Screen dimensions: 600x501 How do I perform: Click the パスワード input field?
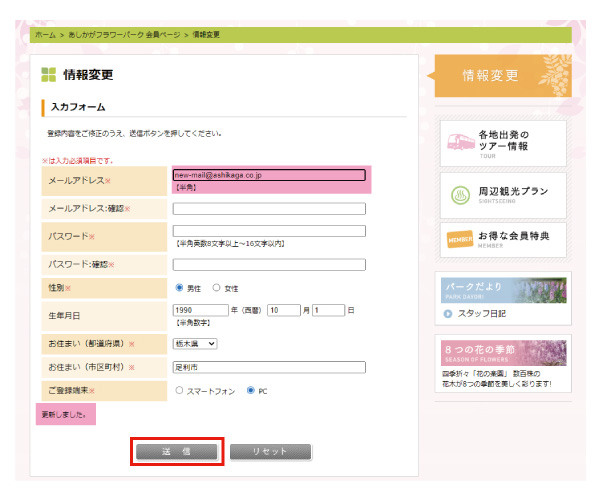click(269, 231)
